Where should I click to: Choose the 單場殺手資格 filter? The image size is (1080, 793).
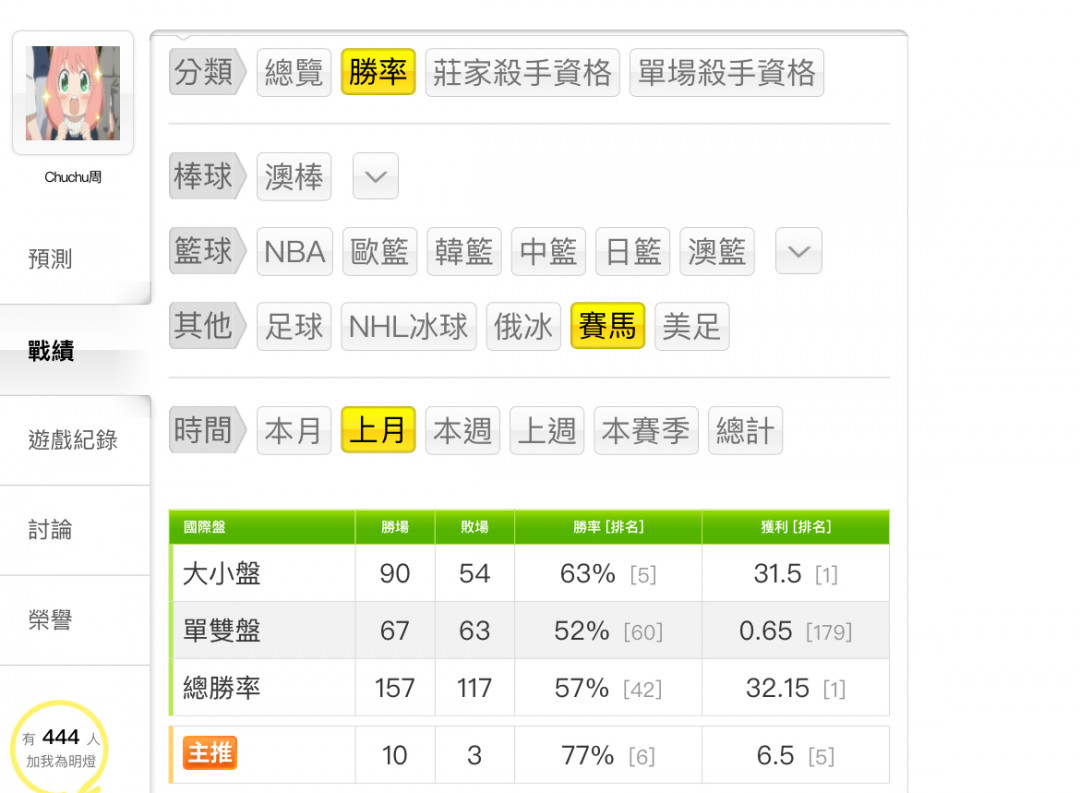coord(727,72)
